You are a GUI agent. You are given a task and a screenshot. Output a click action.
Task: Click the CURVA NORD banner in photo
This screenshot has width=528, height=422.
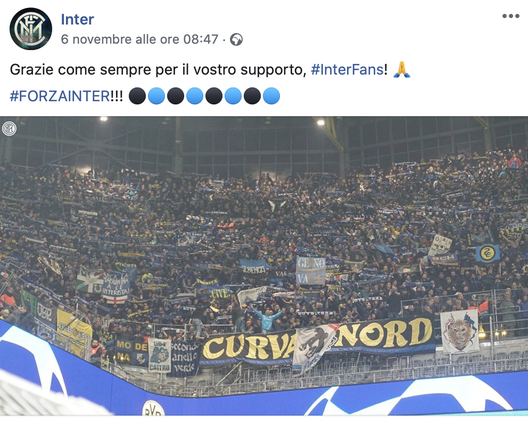(318, 343)
